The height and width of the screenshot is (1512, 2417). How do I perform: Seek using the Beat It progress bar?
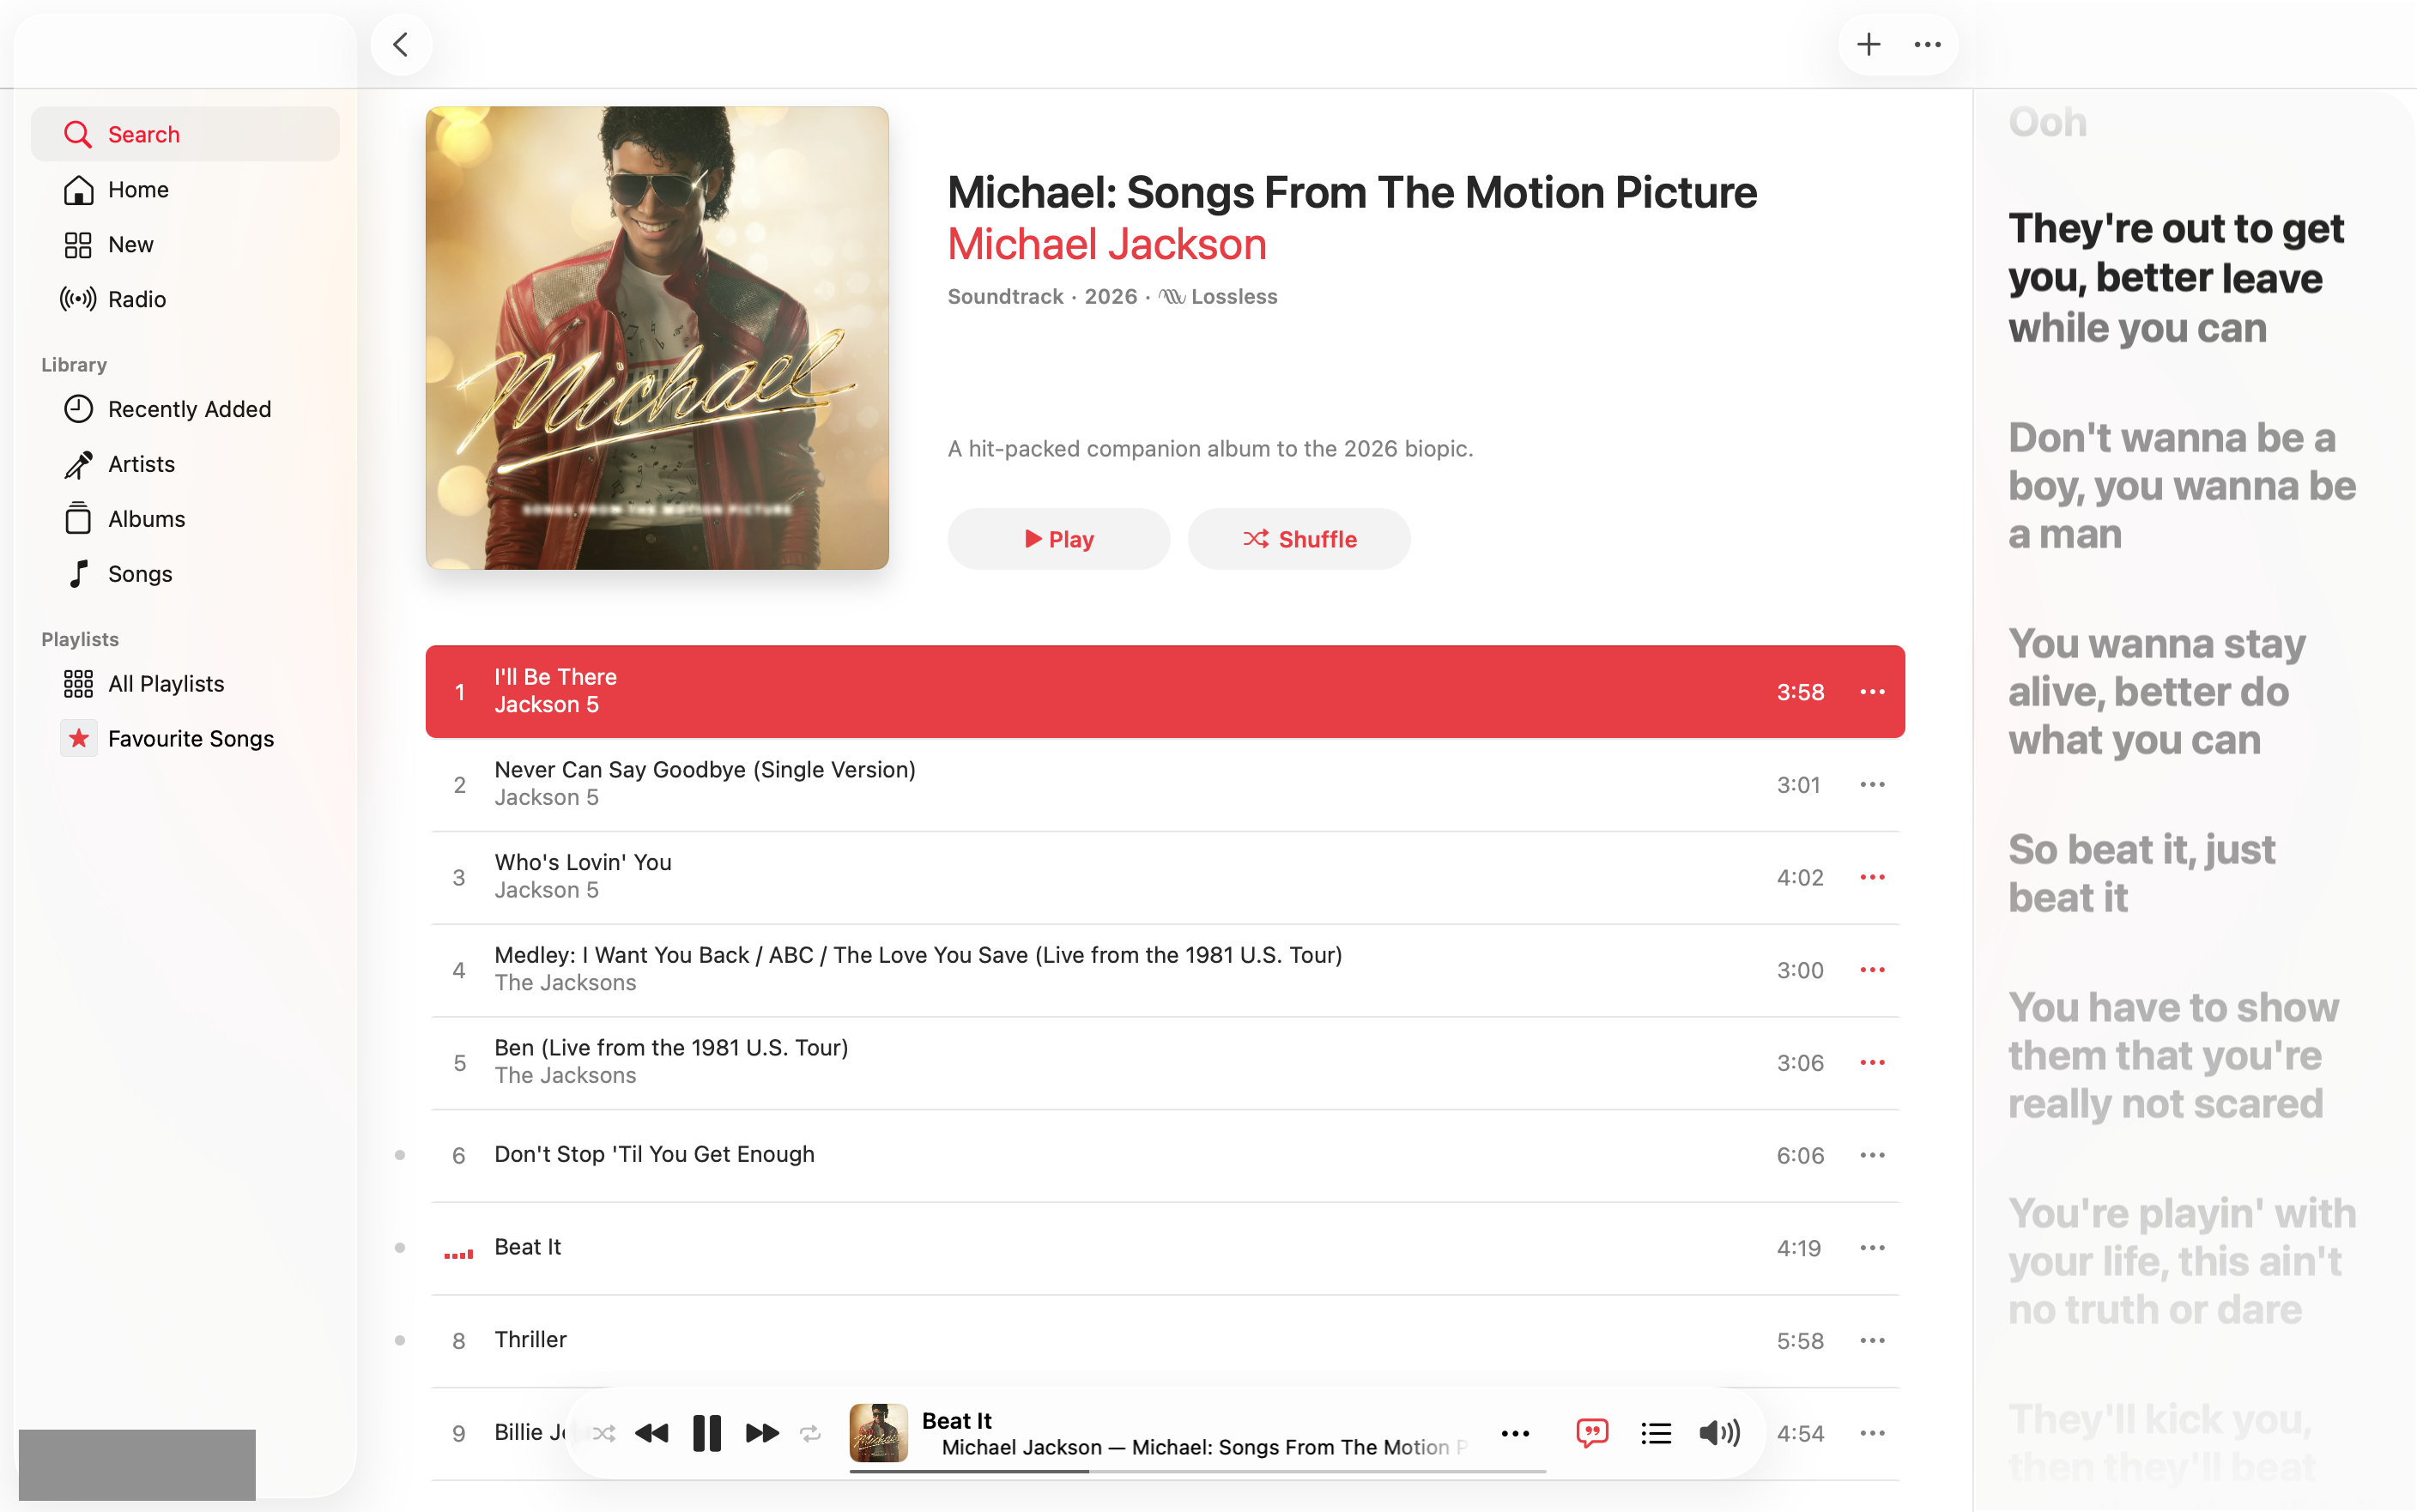[1197, 1471]
